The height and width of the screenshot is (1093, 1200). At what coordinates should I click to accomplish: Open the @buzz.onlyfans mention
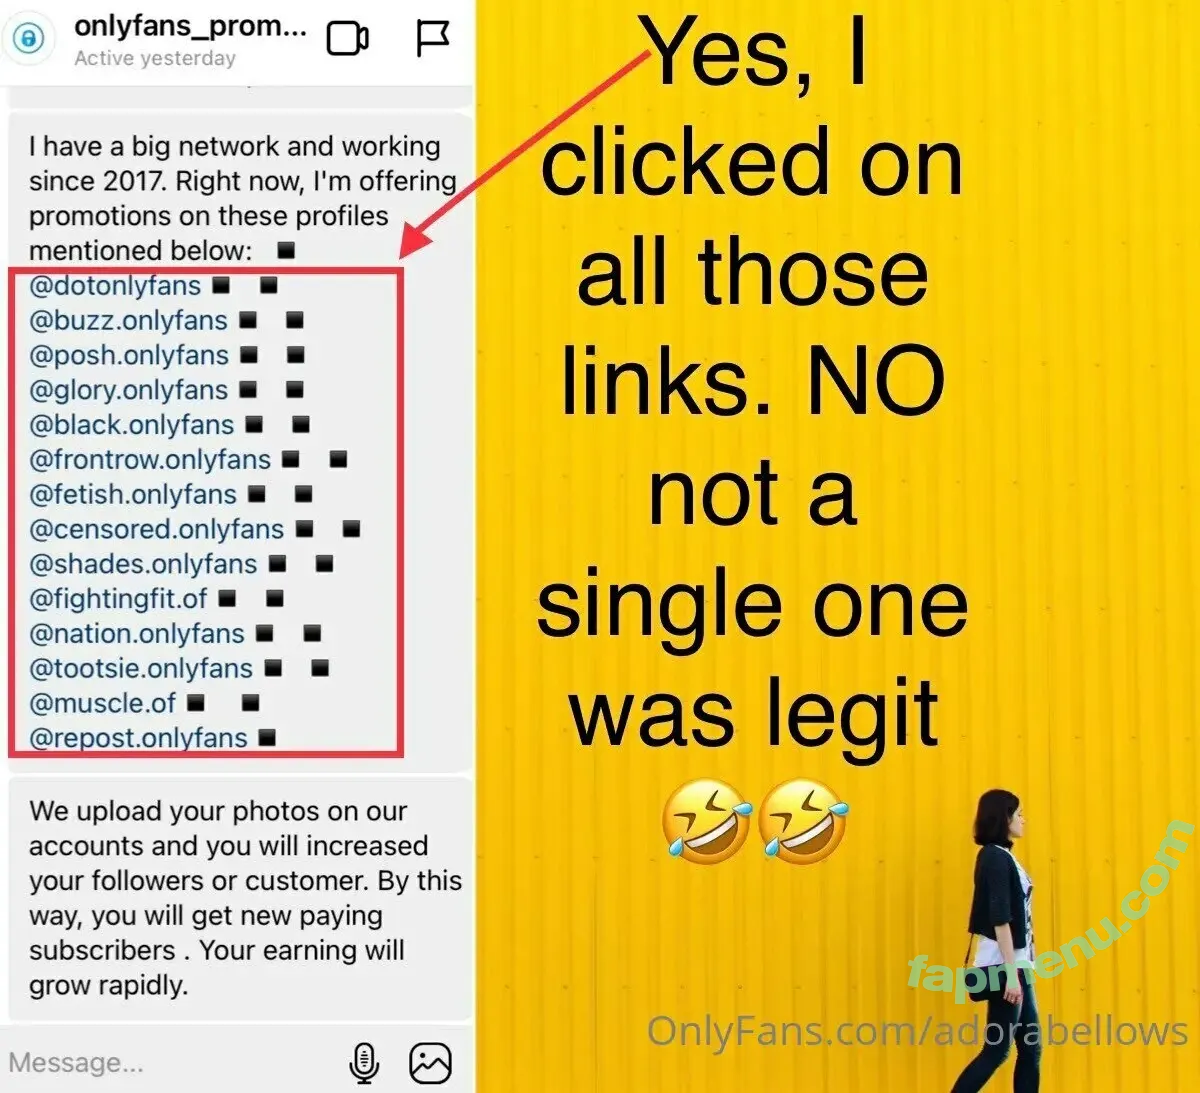click(128, 321)
